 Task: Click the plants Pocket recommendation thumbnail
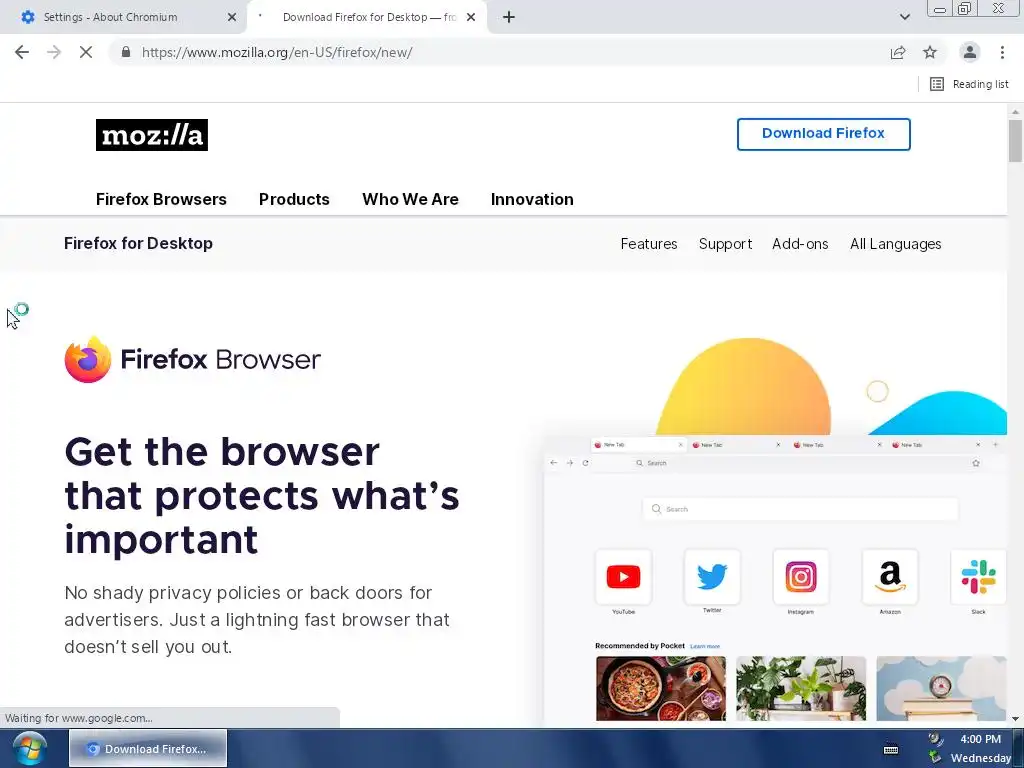(801, 688)
